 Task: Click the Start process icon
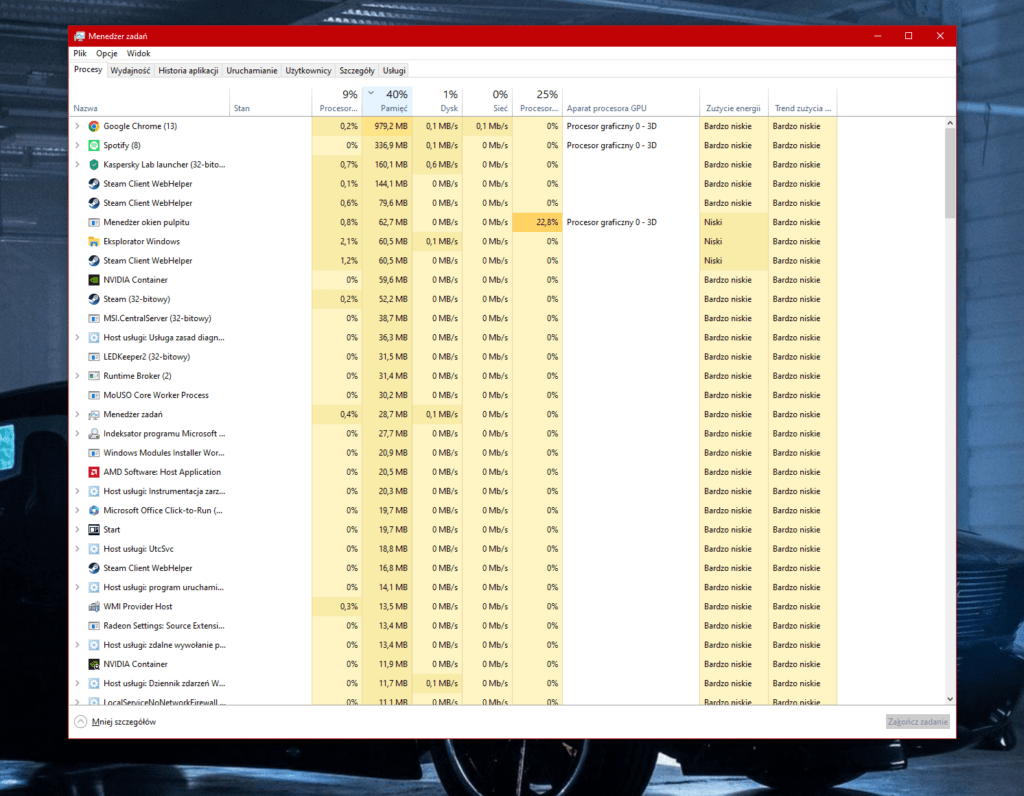[94, 530]
